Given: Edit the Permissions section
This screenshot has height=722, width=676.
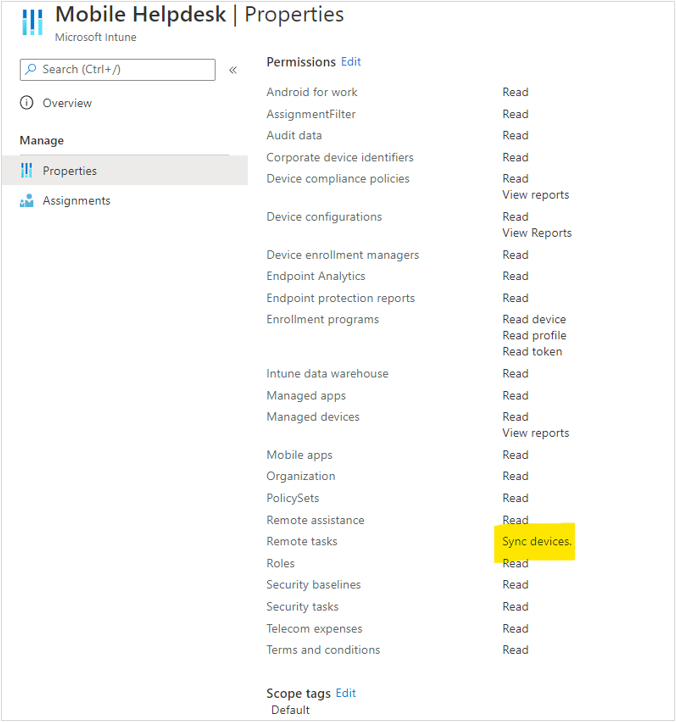Looking at the screenshot, I should click(x=351, y=62).
